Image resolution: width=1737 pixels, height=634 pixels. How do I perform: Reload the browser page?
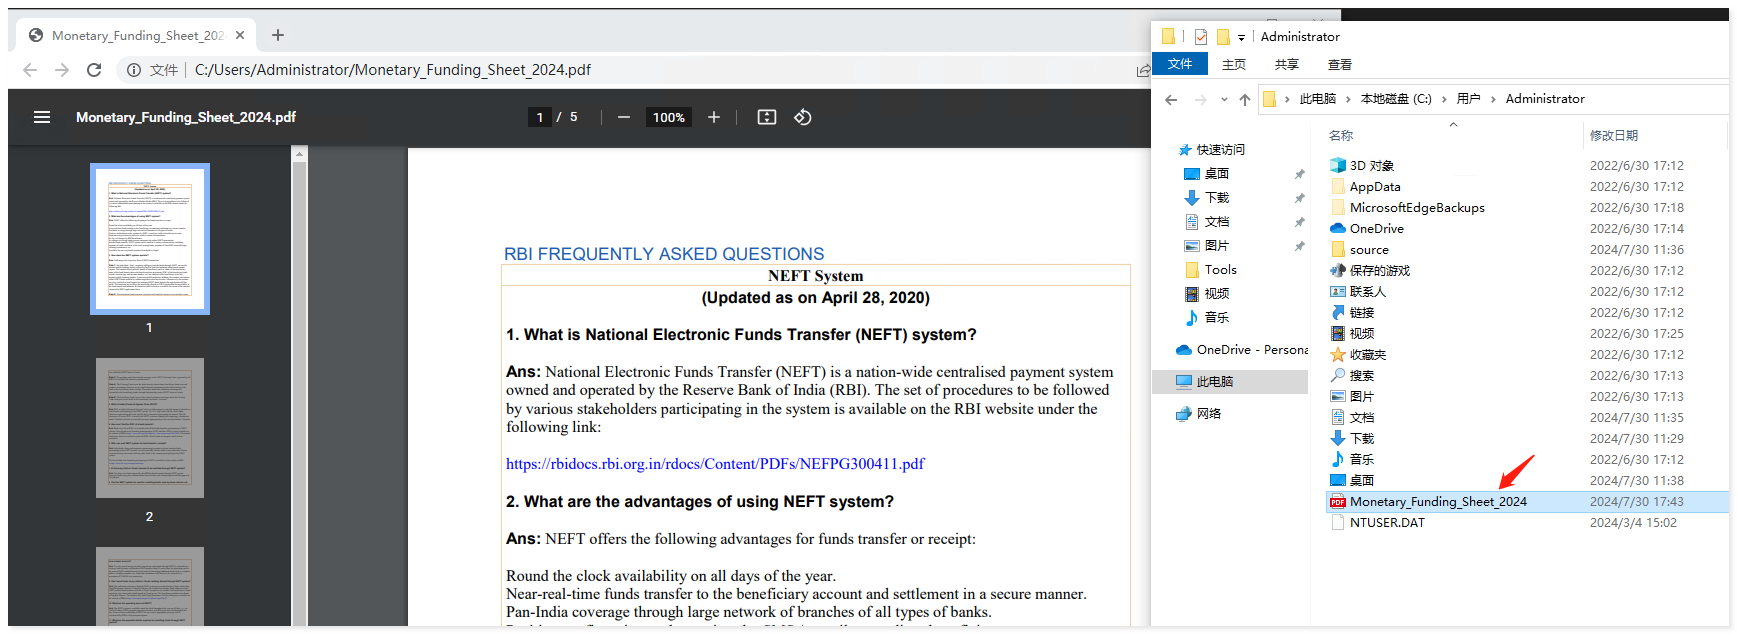click(94, 70)
